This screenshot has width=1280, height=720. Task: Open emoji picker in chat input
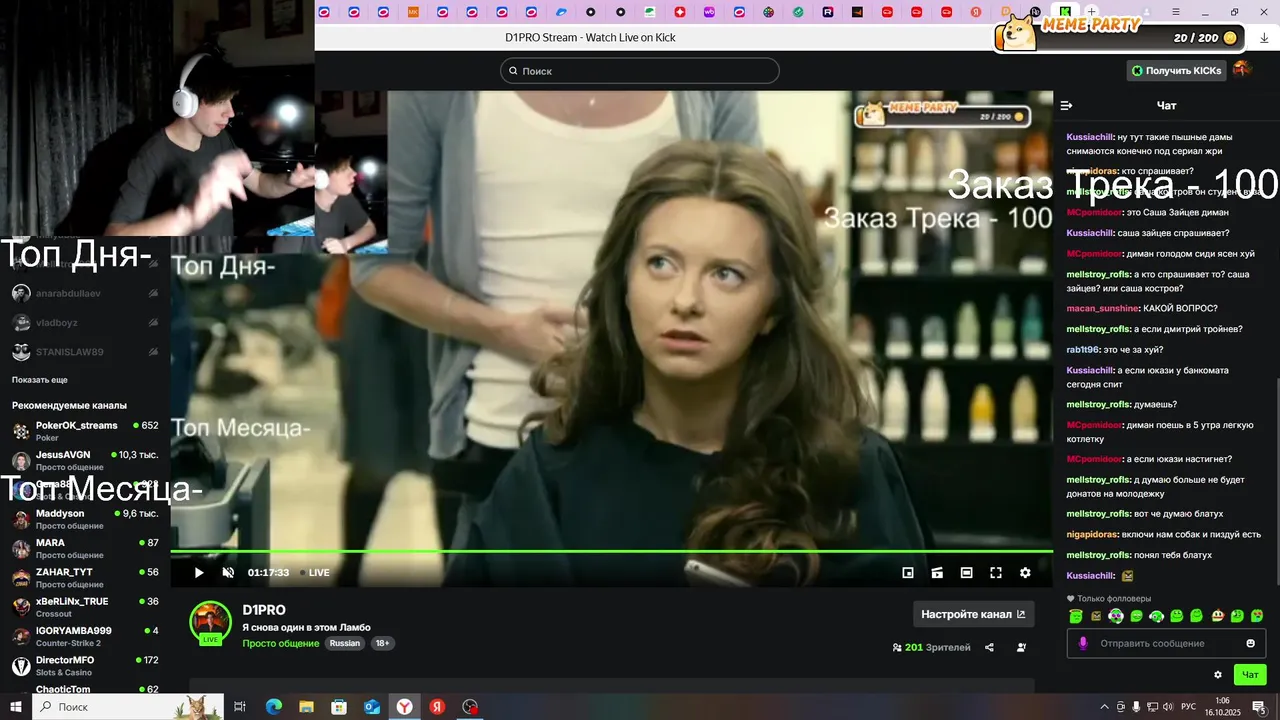(x=1250, y=643)
